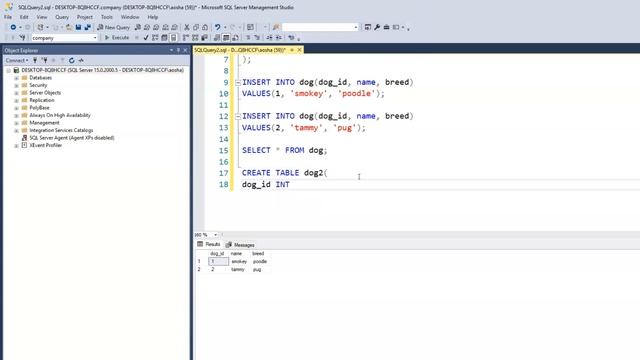
Task: Expand the Replication node
Action: point(16,100)
